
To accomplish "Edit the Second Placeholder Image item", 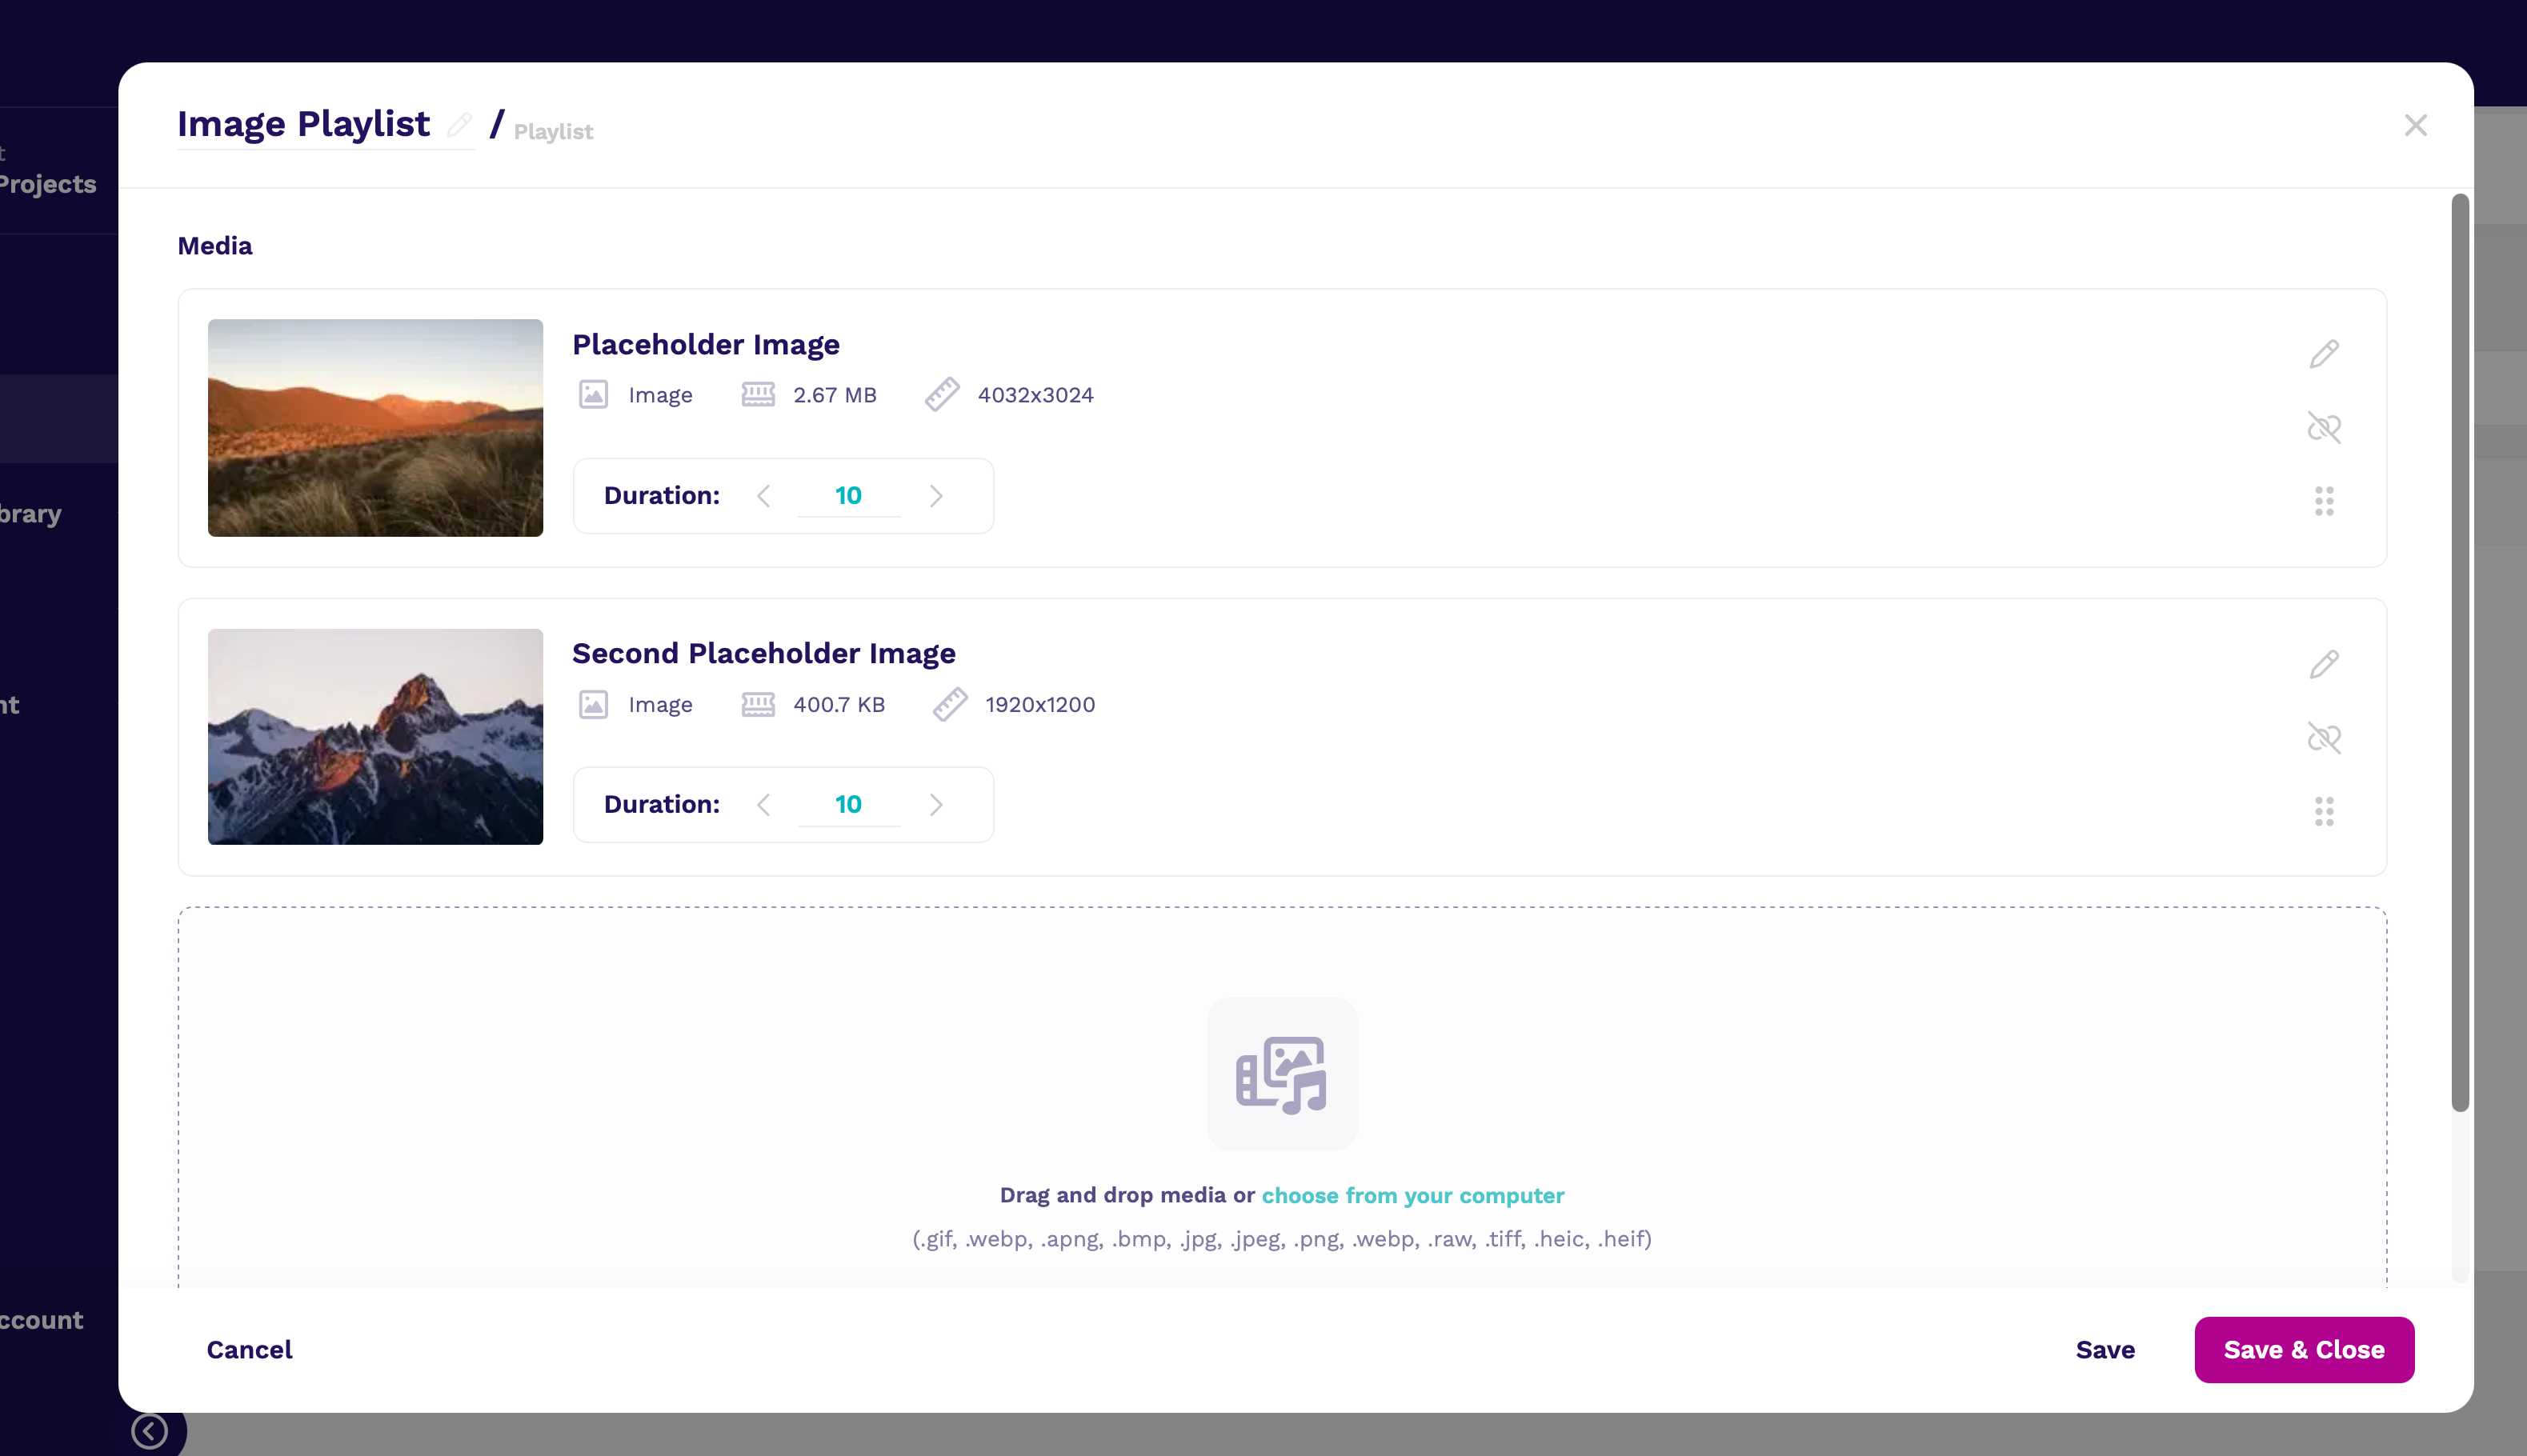I will [x=2324, y=664].
